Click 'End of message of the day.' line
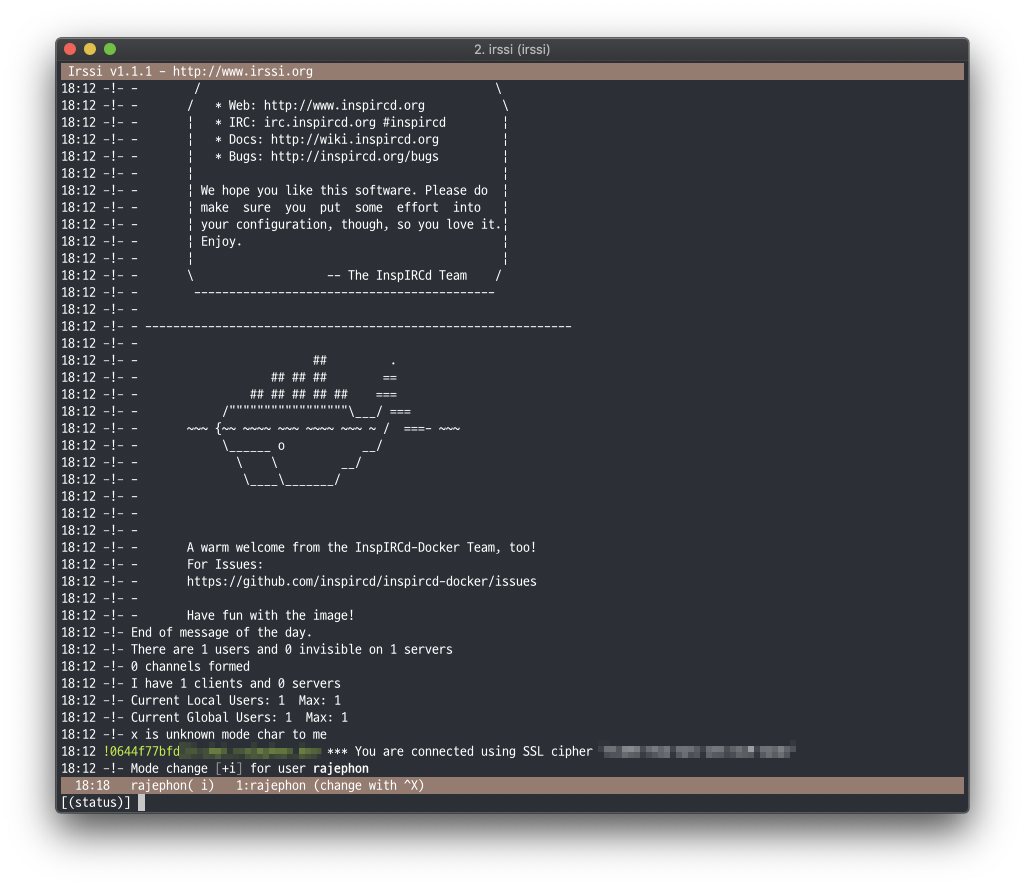The height and width of the screenshot is (887, 1025). point(221,632)
